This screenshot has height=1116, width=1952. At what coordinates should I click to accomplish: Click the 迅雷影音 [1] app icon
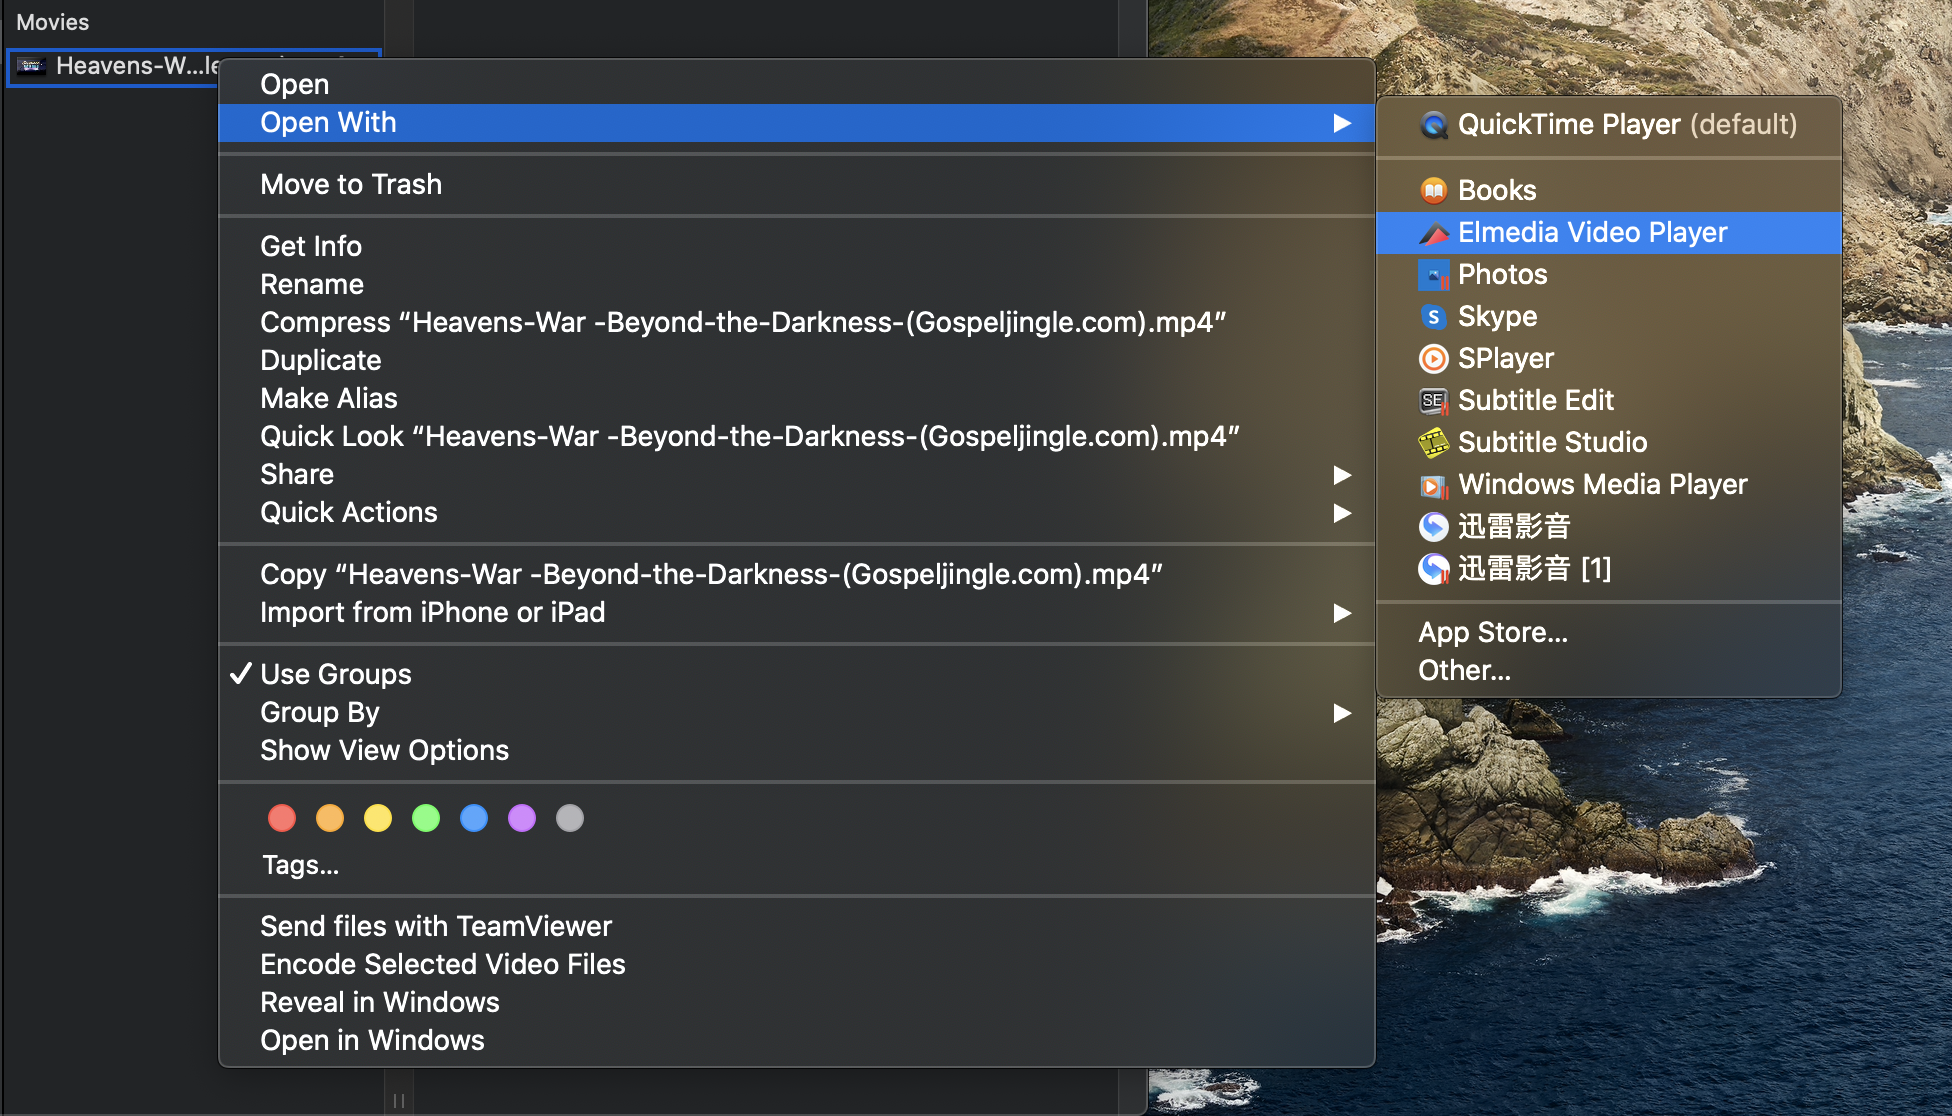1434,569
